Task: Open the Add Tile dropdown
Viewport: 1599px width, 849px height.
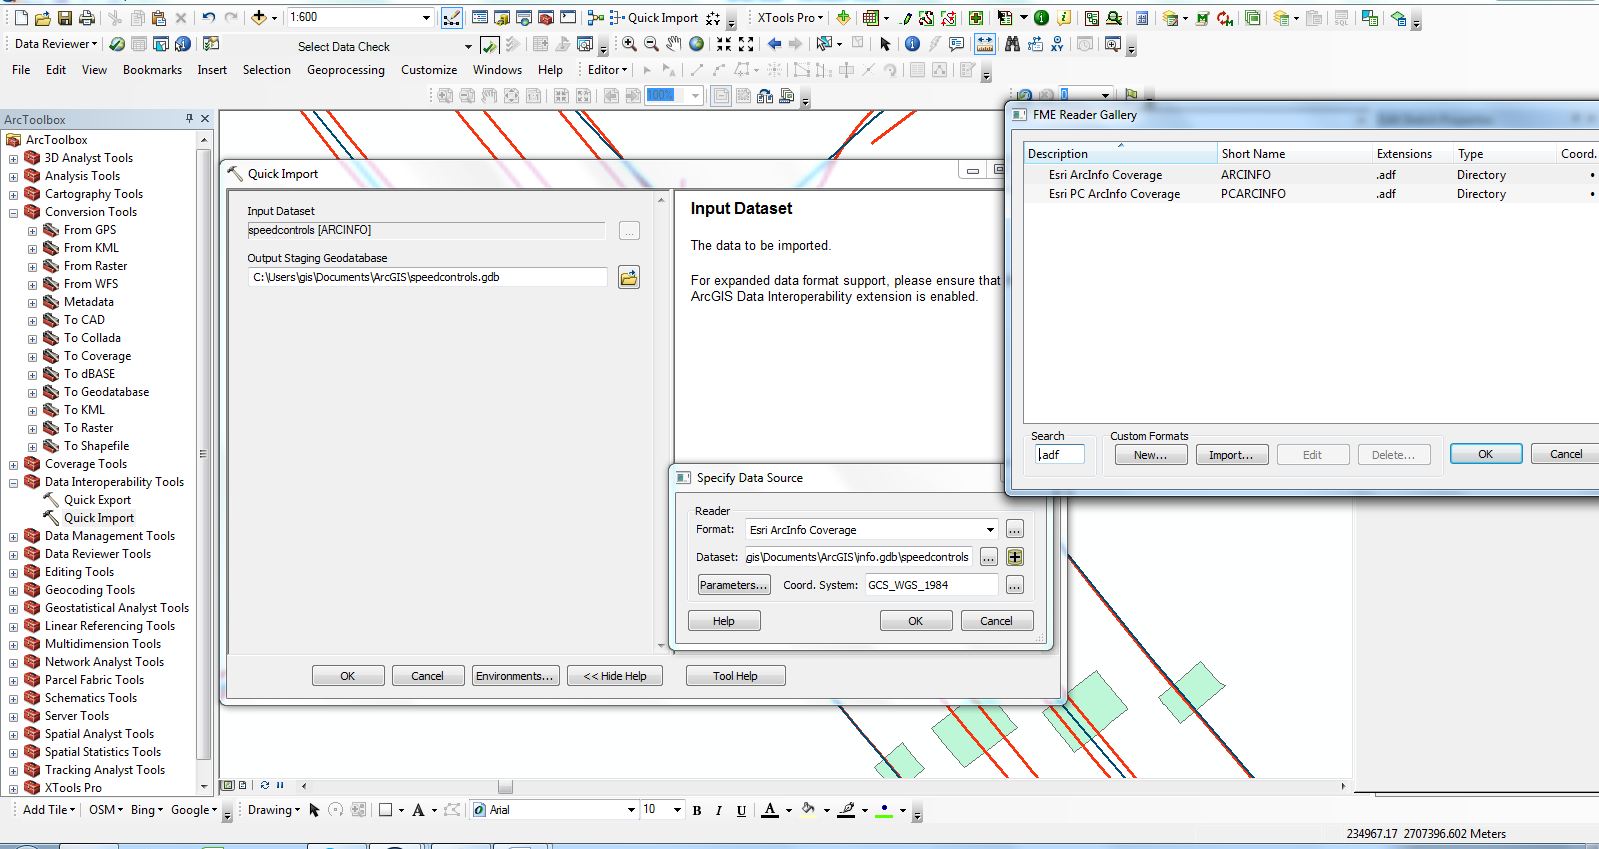Action: (49, 810)
